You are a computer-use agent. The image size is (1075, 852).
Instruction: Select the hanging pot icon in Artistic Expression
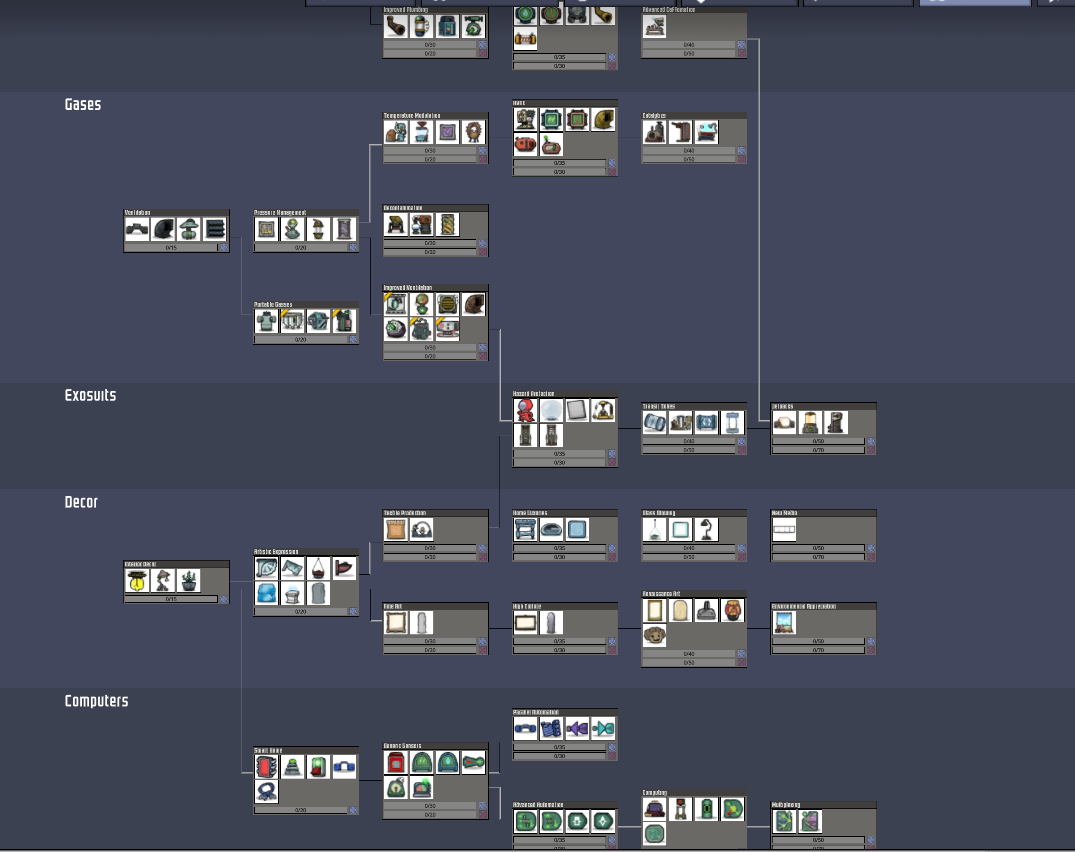tap(318, 569)
